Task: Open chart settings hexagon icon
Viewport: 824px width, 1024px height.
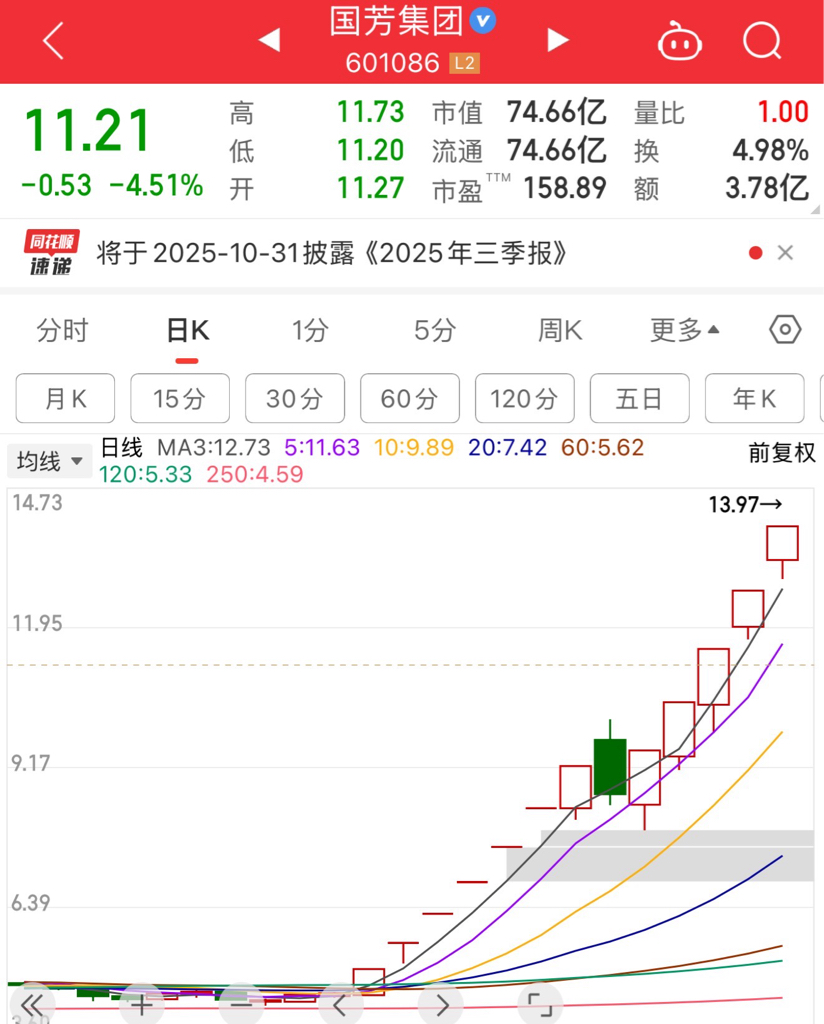Action: click(x=785, y=330)
